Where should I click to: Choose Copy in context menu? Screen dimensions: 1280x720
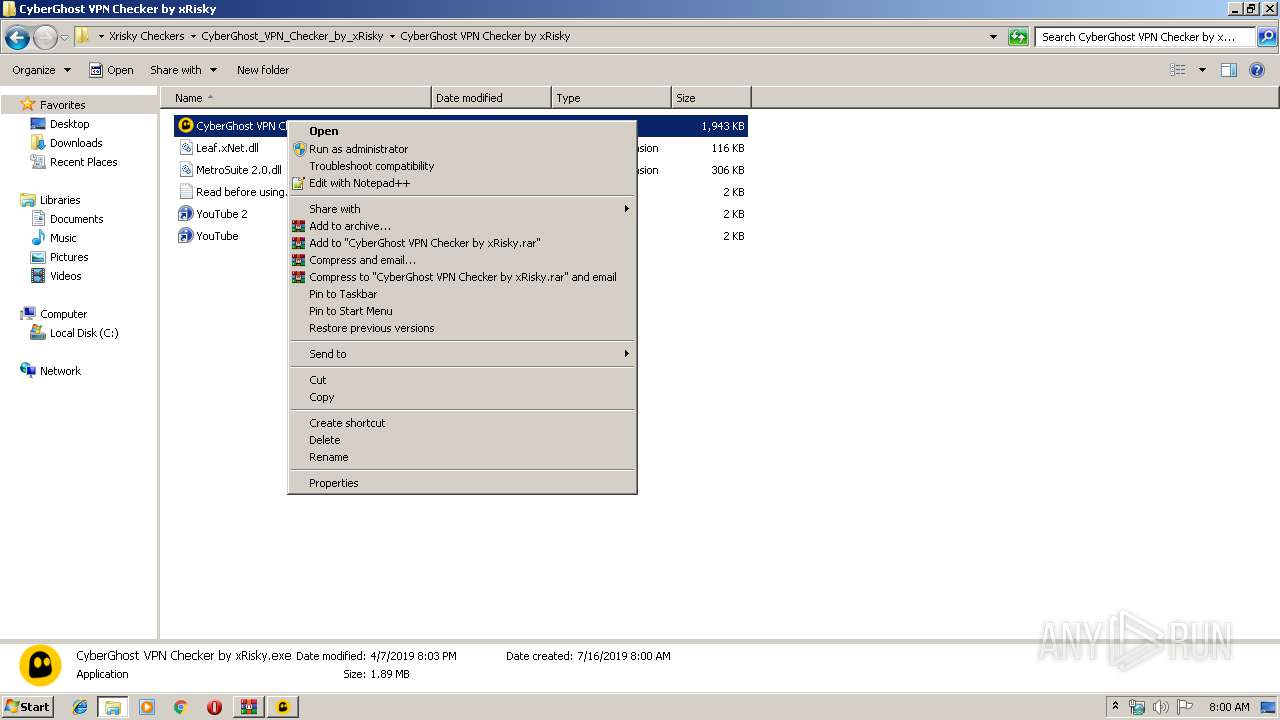[462, 397]
